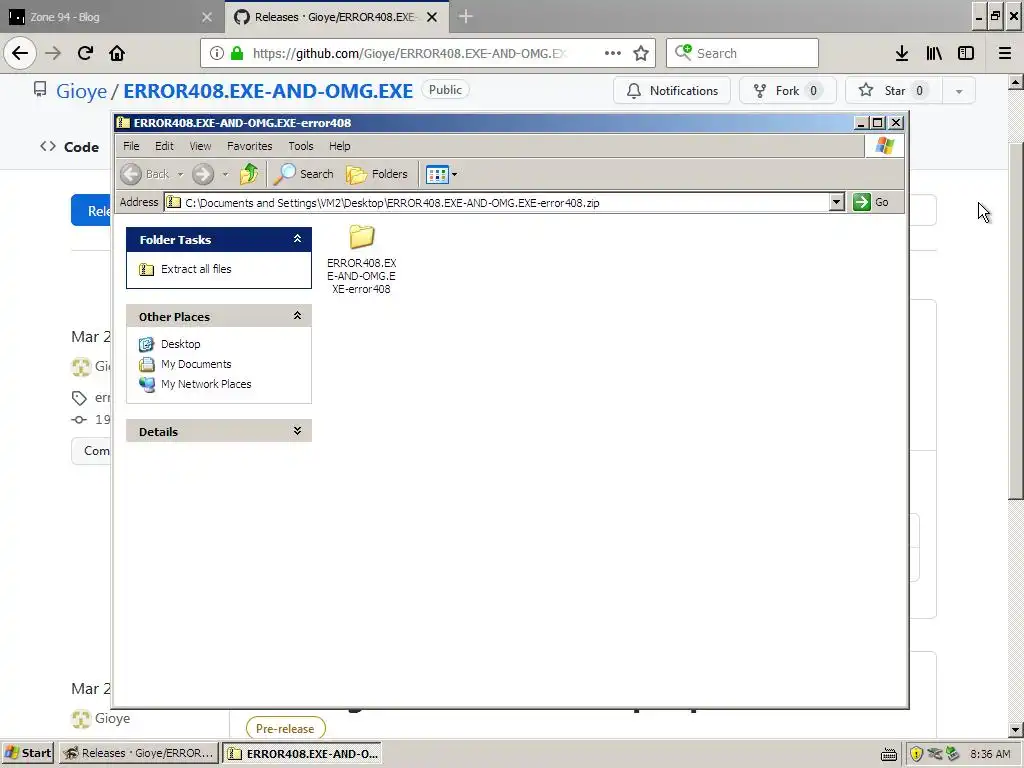This screenshot has height=768, width=1024.
Task: Open the Edit menu in Explorer
Action: 164,146
